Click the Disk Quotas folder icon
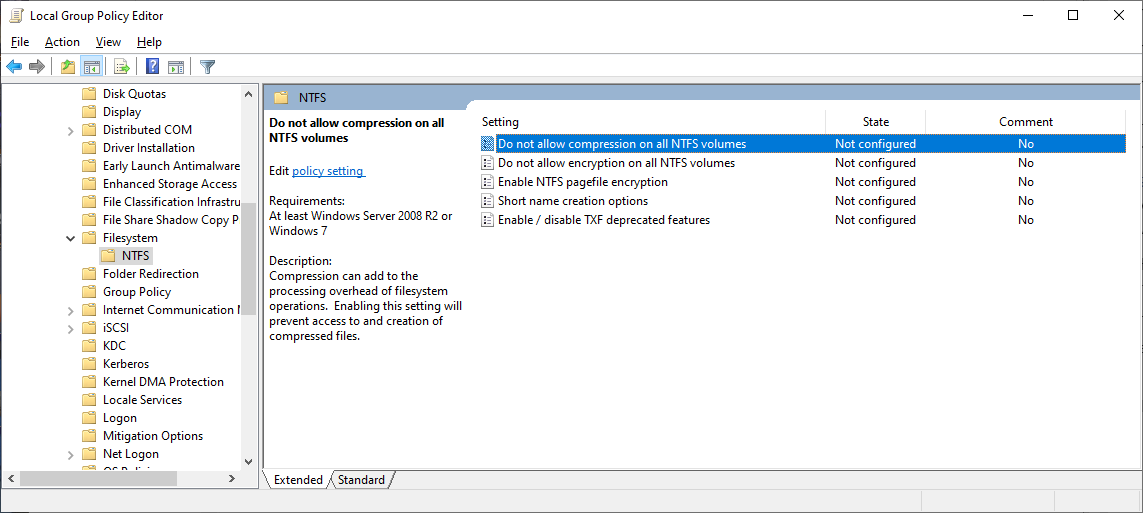This screenshot has width=1143, height=513. (89, 93)
